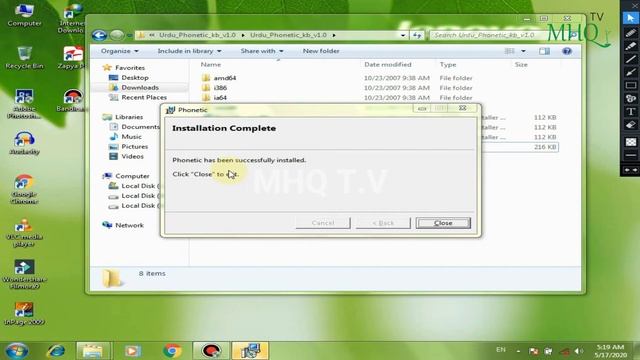Open Share with dropdown
Viewport: 640px width, 360px height.
tap(262, 51)
